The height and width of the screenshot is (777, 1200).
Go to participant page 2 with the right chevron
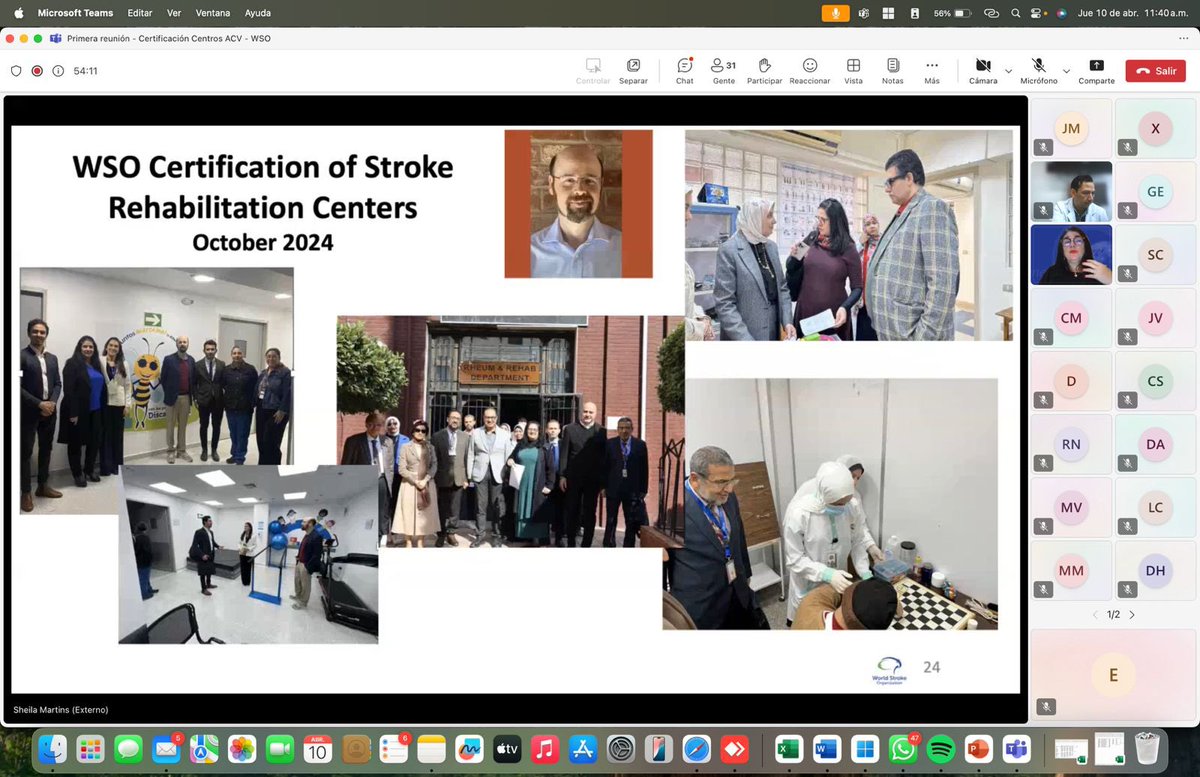tap(1132, 614)
